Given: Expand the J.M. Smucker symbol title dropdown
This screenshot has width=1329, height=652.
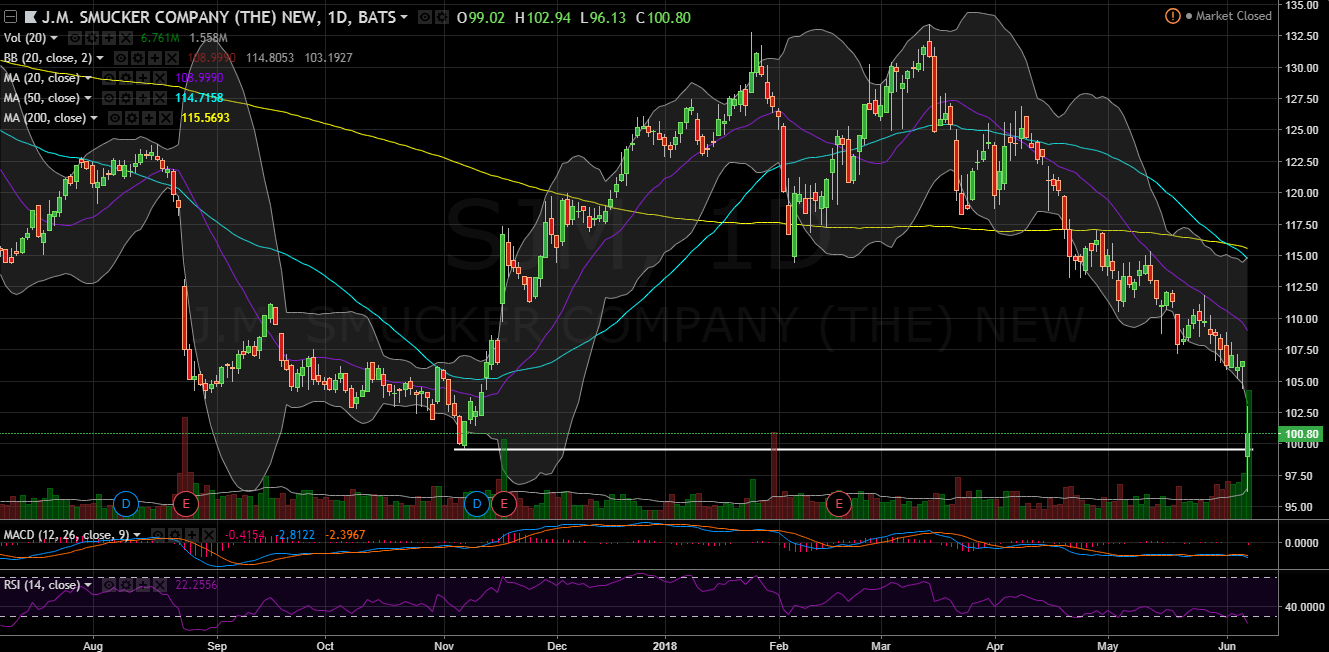Looking at the screenshot, I should click(x=403, y=17).
